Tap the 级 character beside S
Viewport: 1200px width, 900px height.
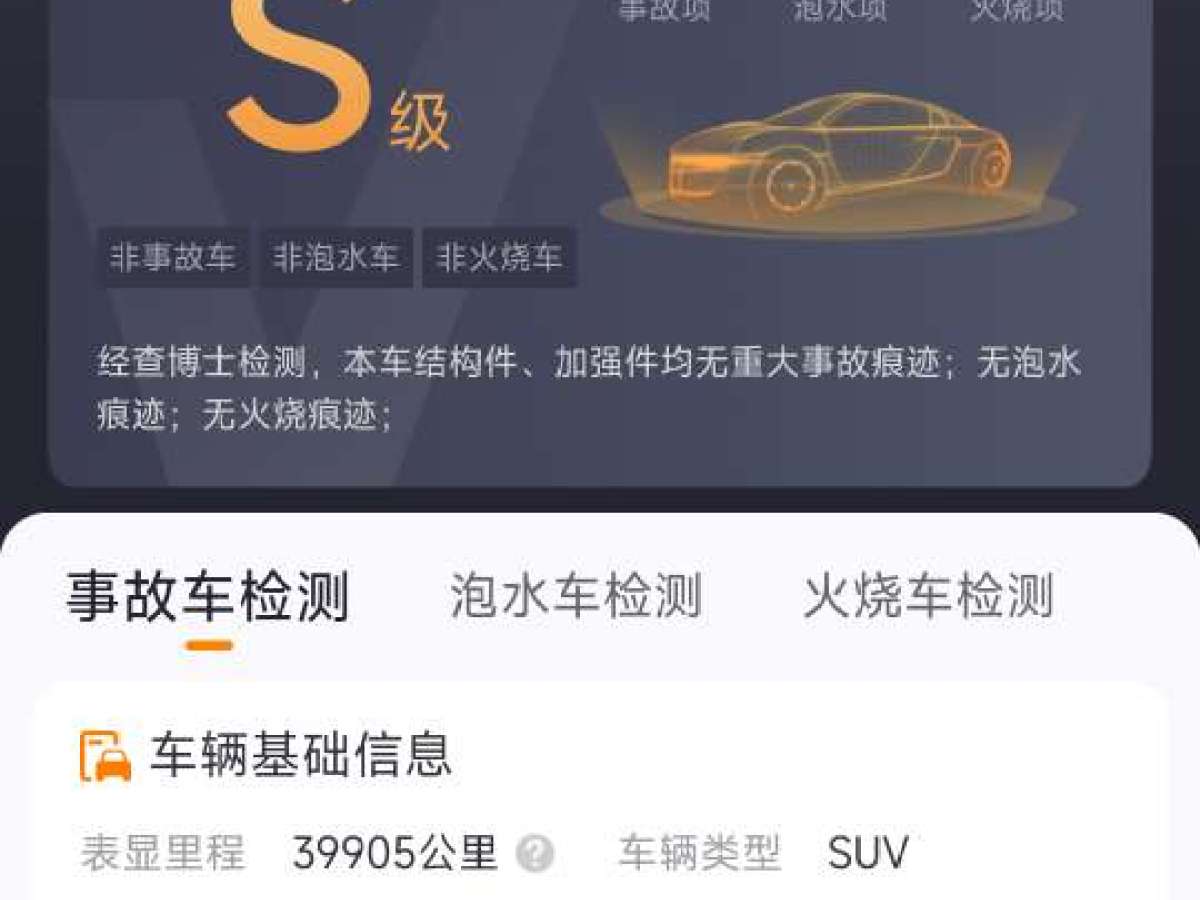tap(420, 124)
